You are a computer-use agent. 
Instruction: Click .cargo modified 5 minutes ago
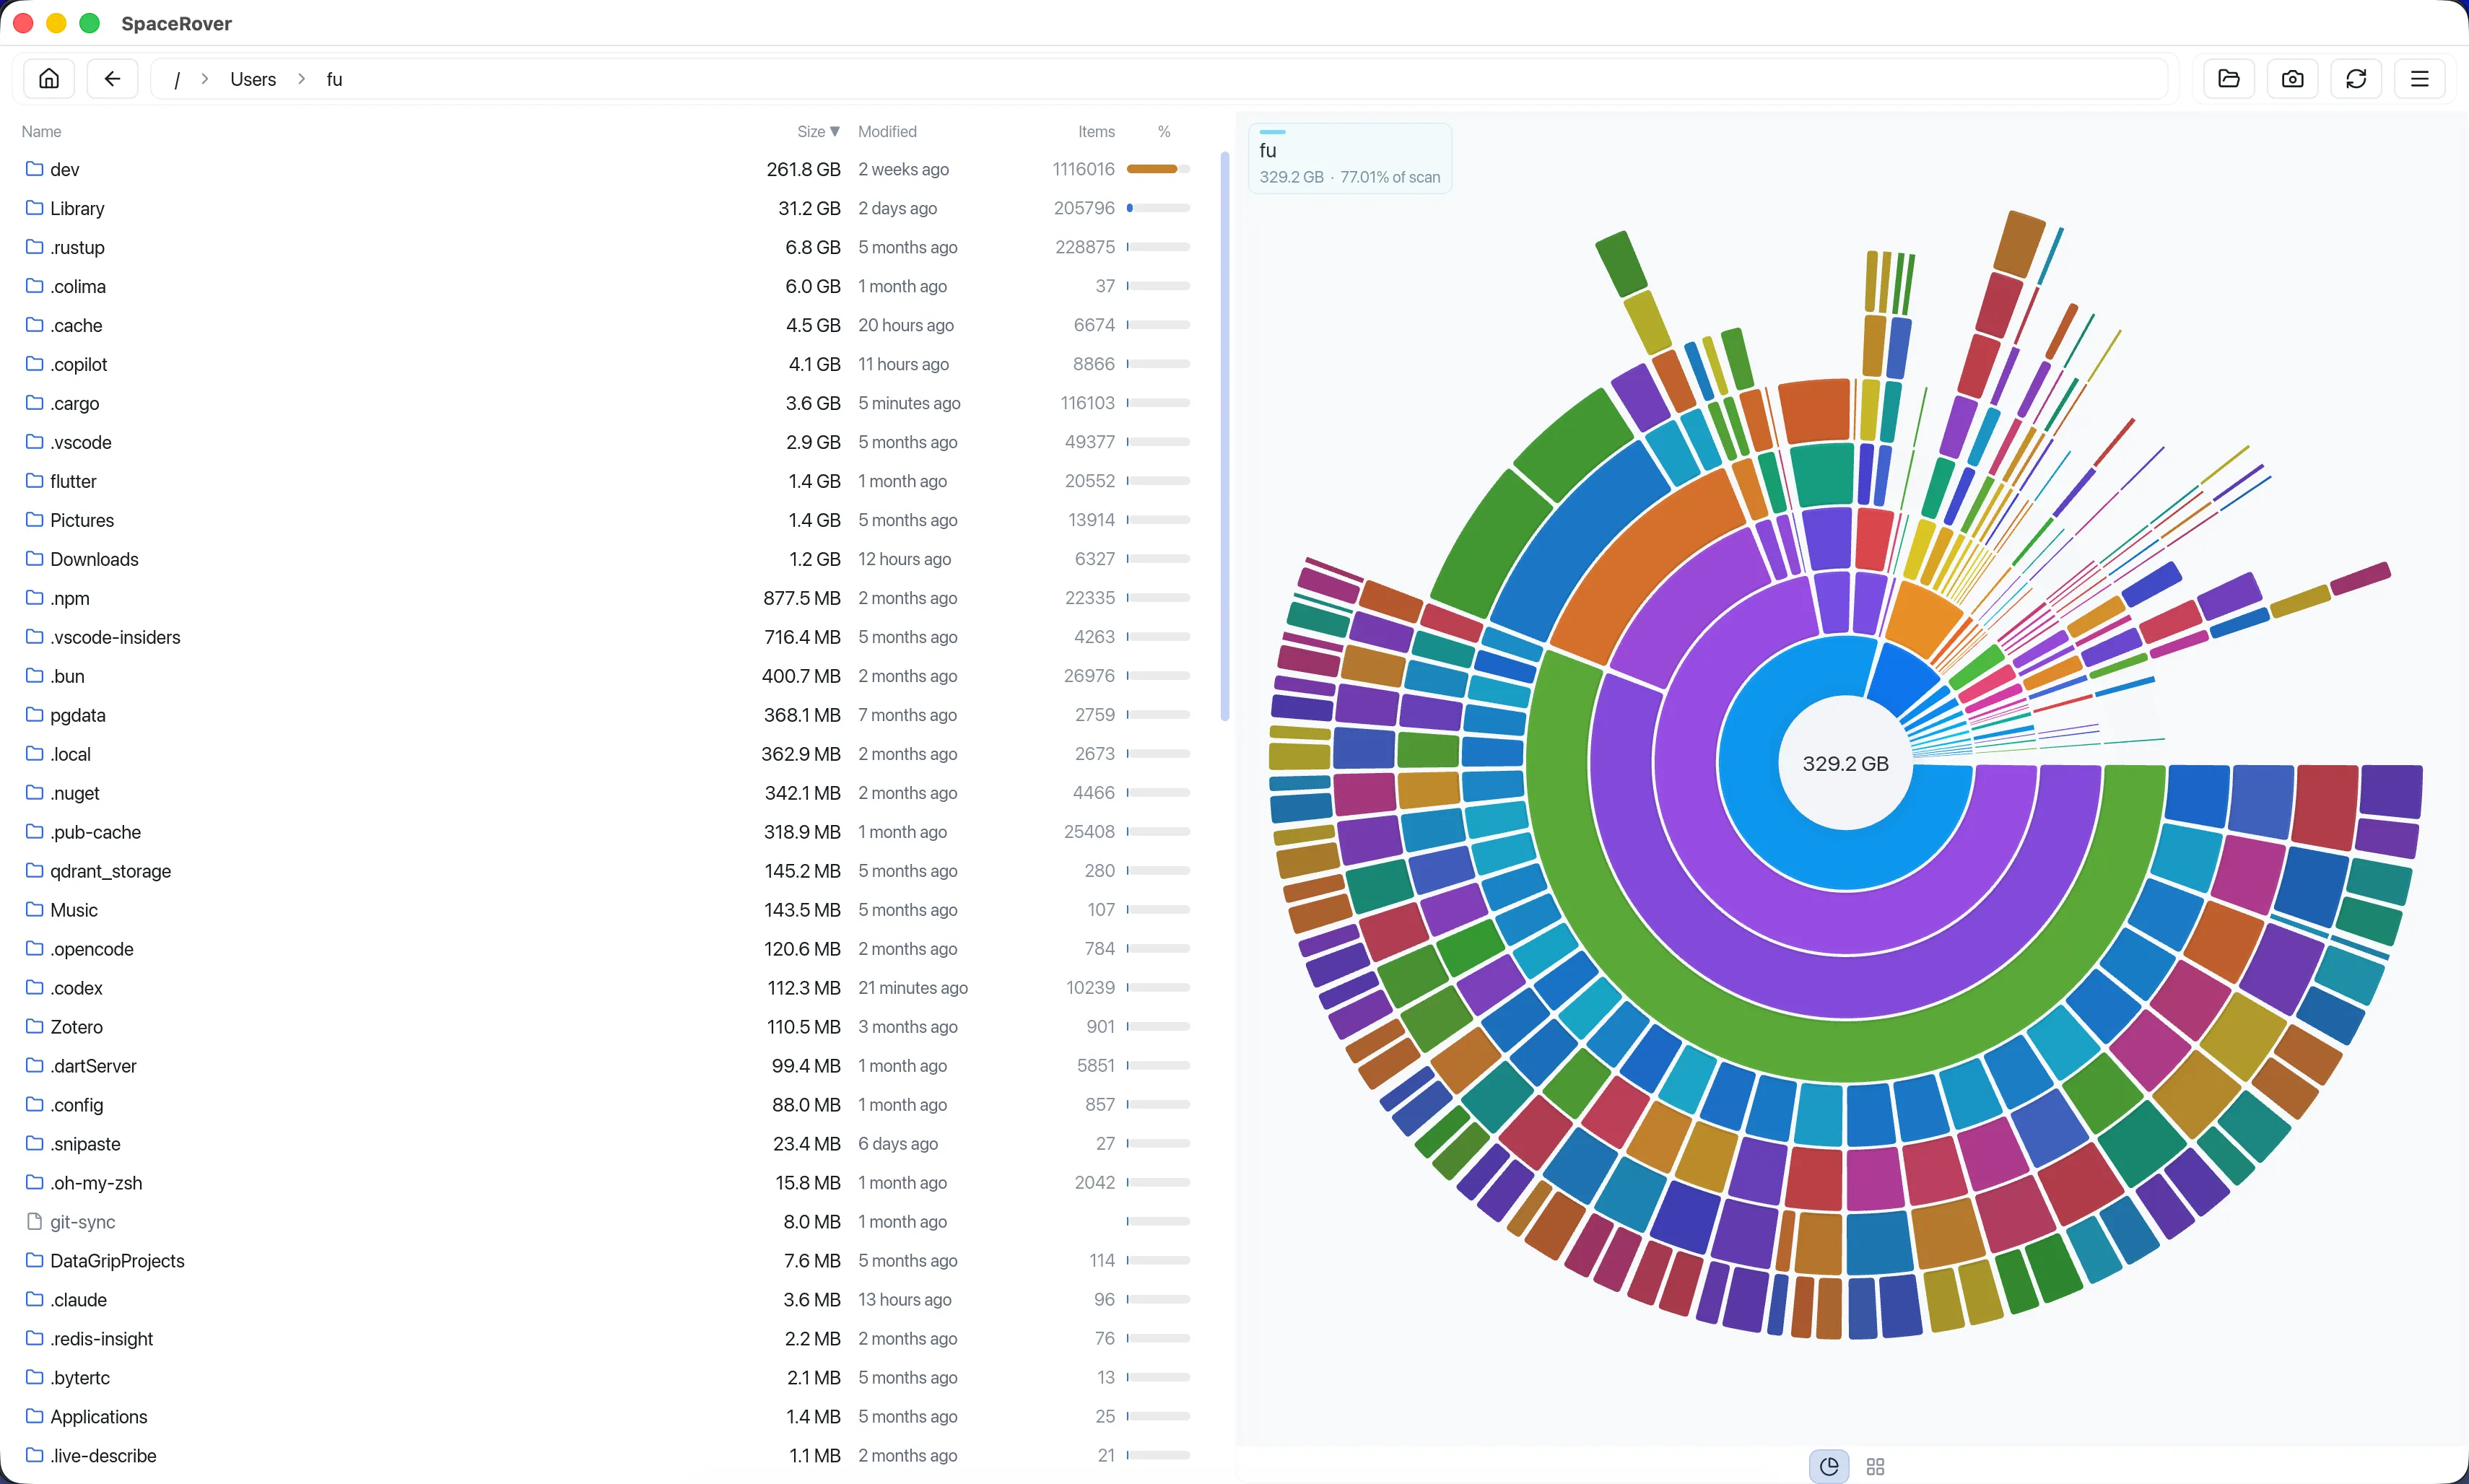coord(909,403)
